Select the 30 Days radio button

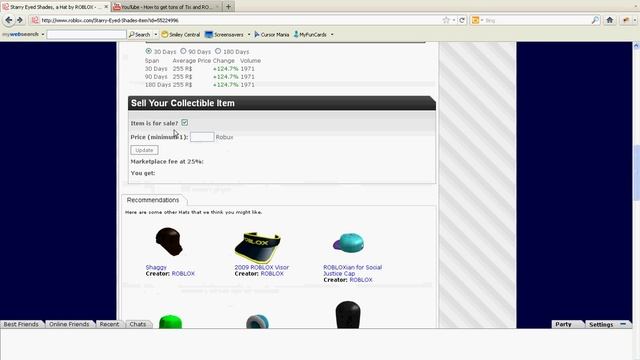149,51
